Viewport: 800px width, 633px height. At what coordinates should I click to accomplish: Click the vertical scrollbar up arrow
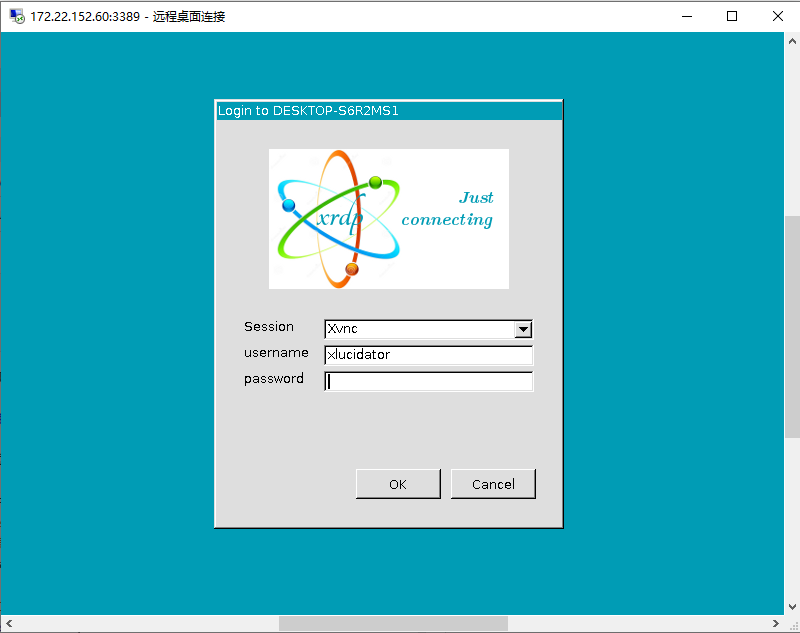[792, 41]
